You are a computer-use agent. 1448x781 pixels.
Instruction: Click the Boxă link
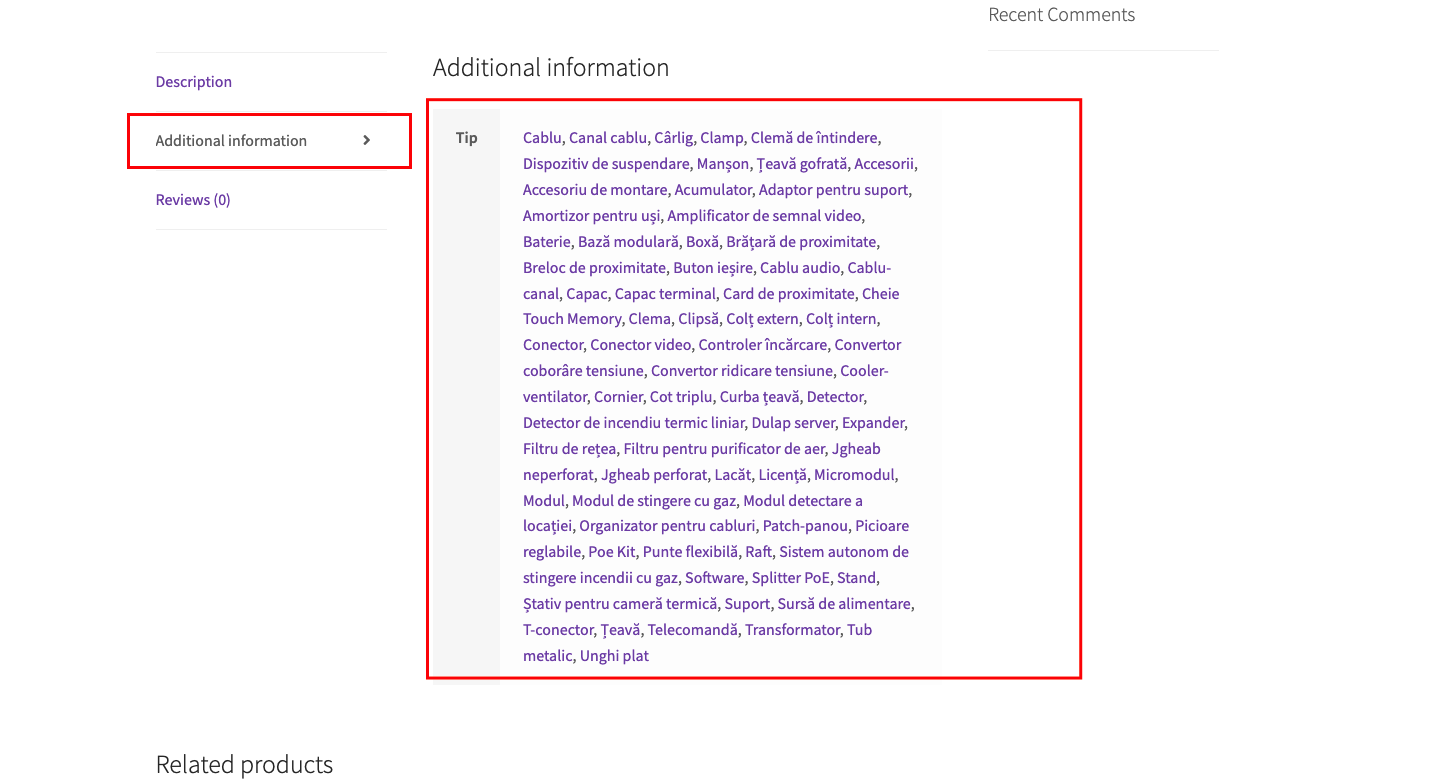[702, 242]
